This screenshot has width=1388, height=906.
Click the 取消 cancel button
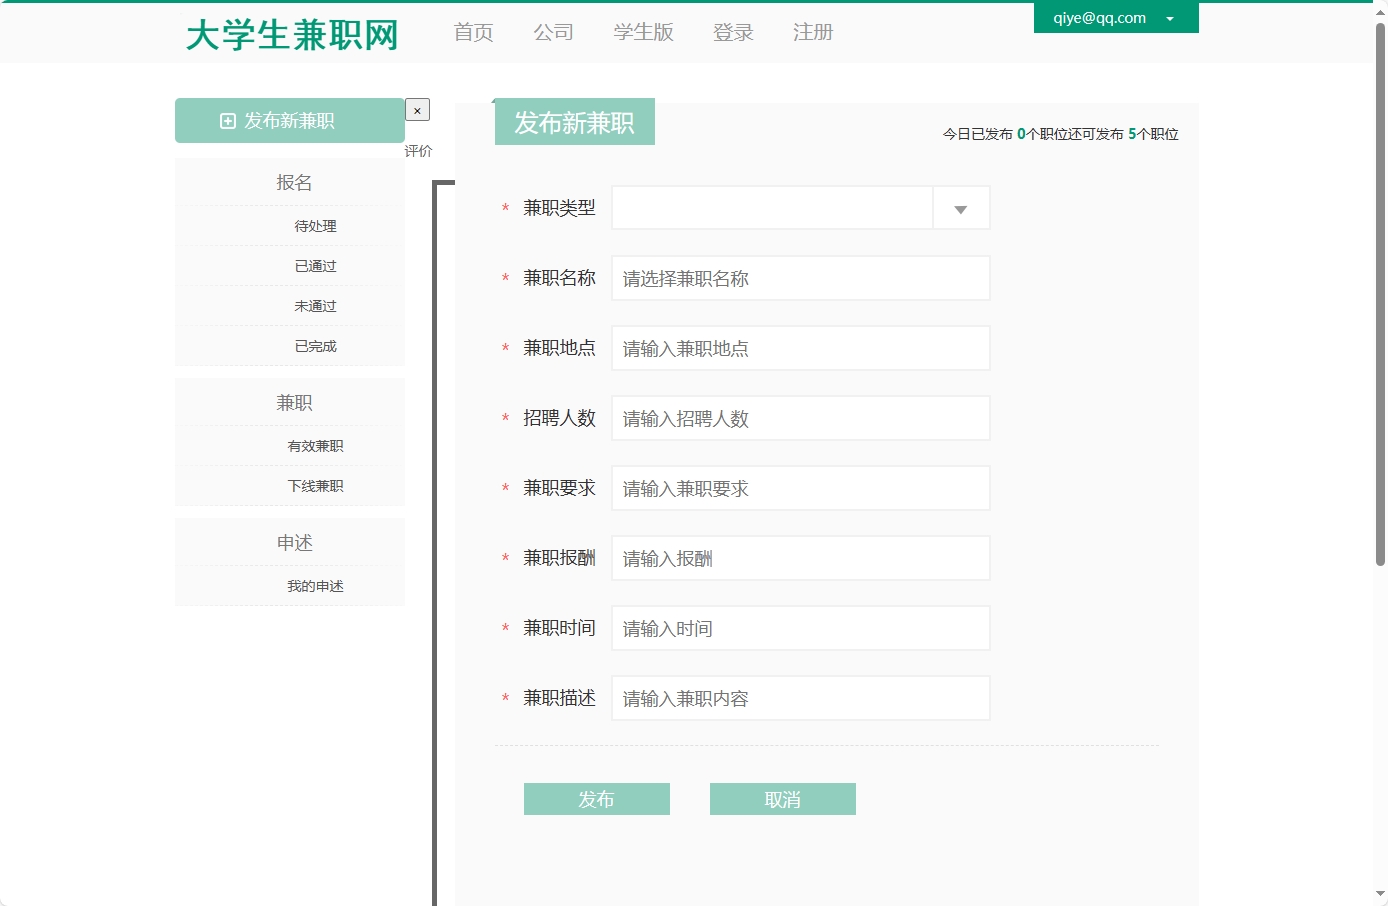(x=782, y=798)
